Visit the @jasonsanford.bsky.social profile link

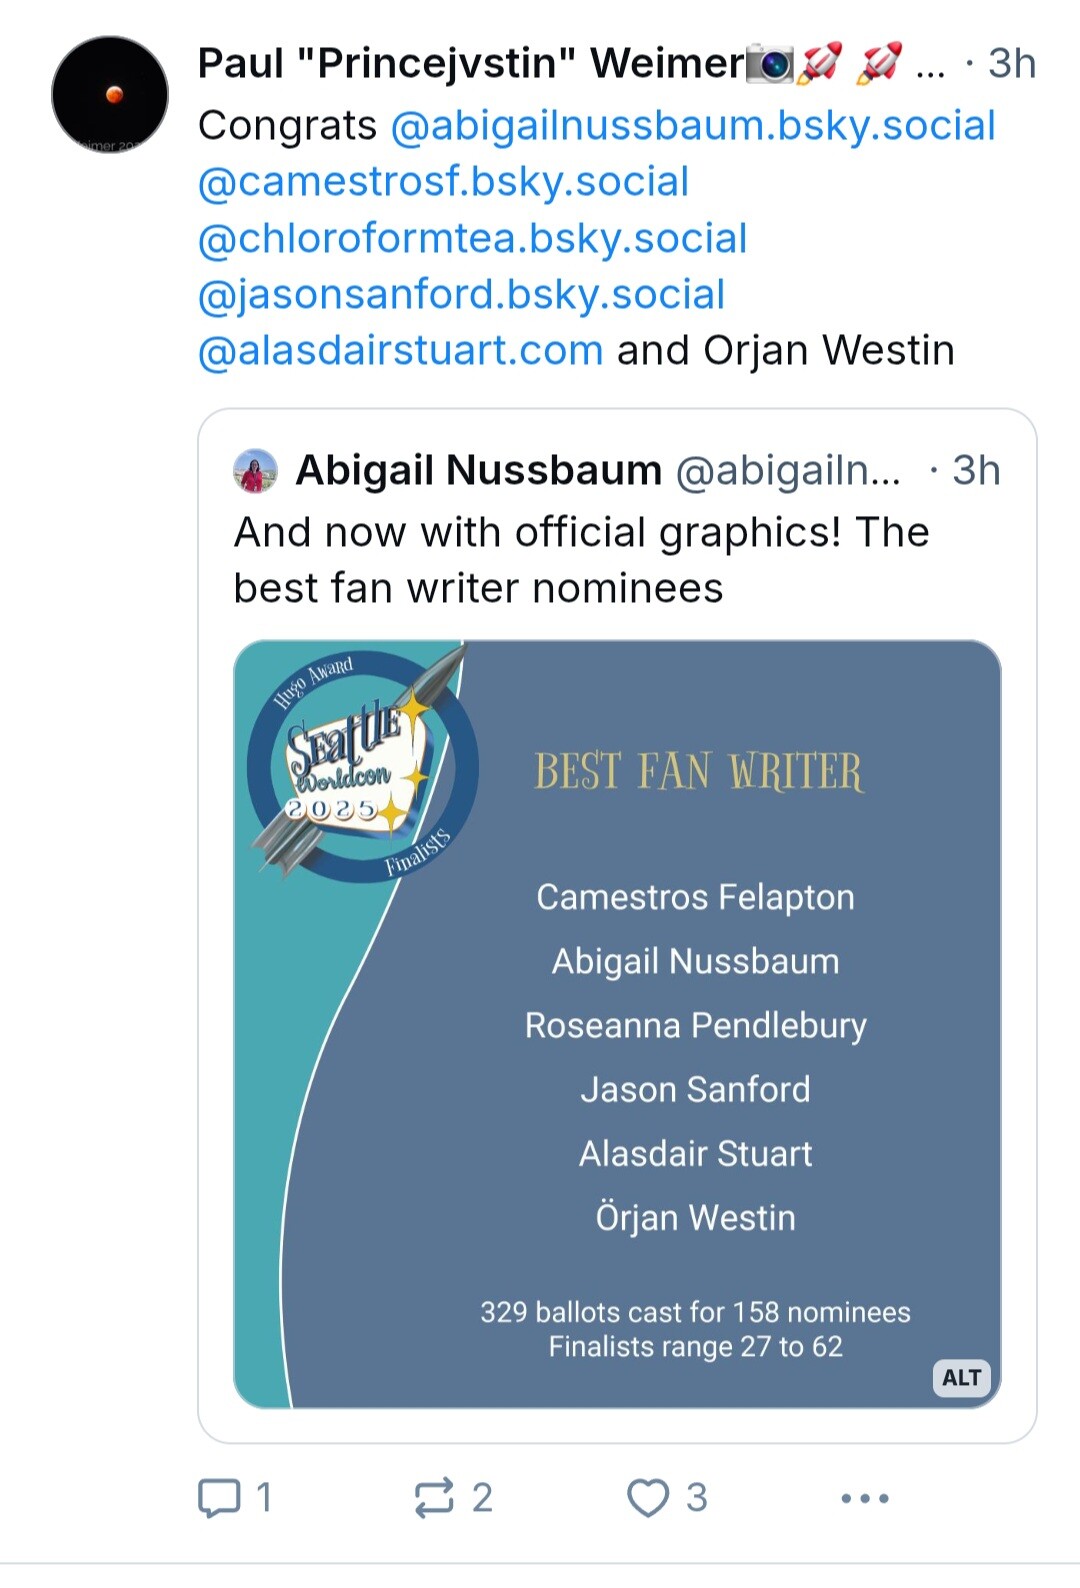[461, 294]
